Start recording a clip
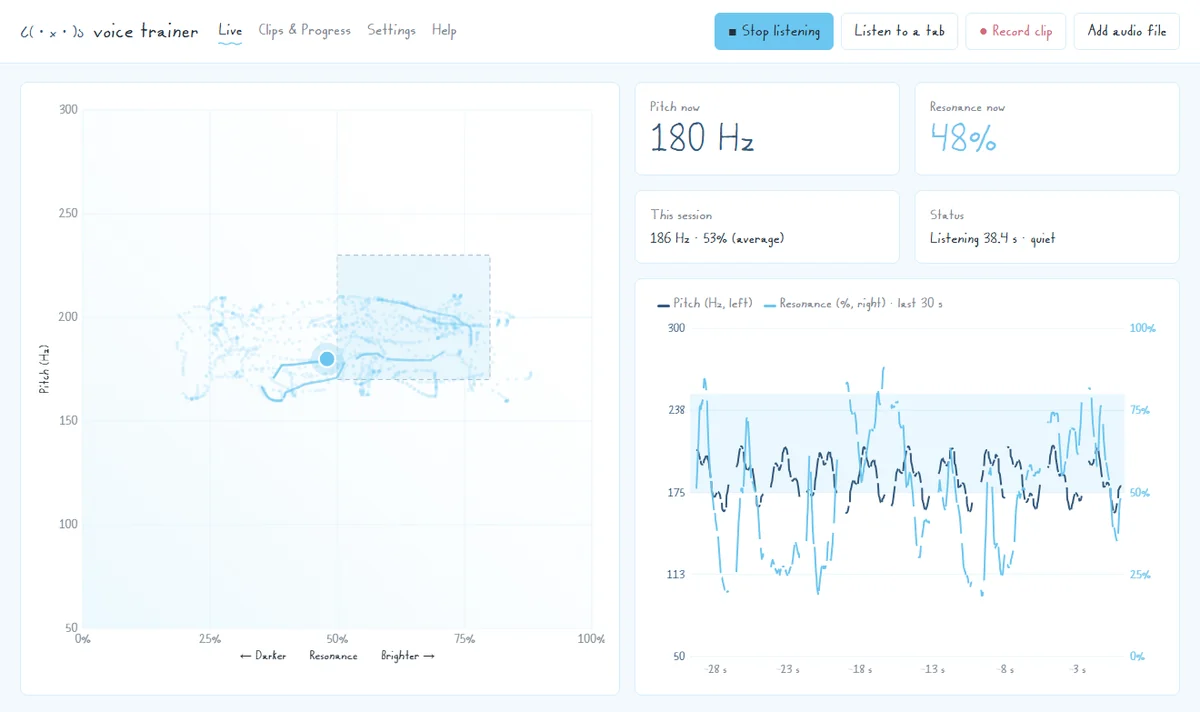Viewport: 1200px width, 712px height. pos(1015,31)
